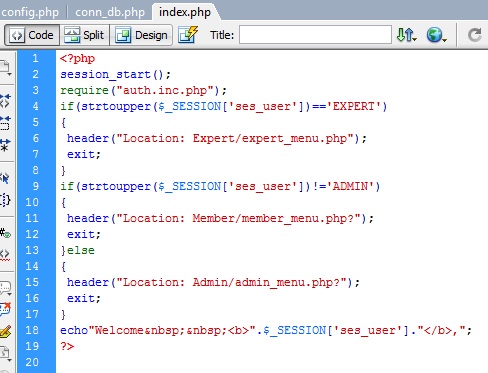Click exit; on line 12
488x373 pixels.
tap(84, 234)
